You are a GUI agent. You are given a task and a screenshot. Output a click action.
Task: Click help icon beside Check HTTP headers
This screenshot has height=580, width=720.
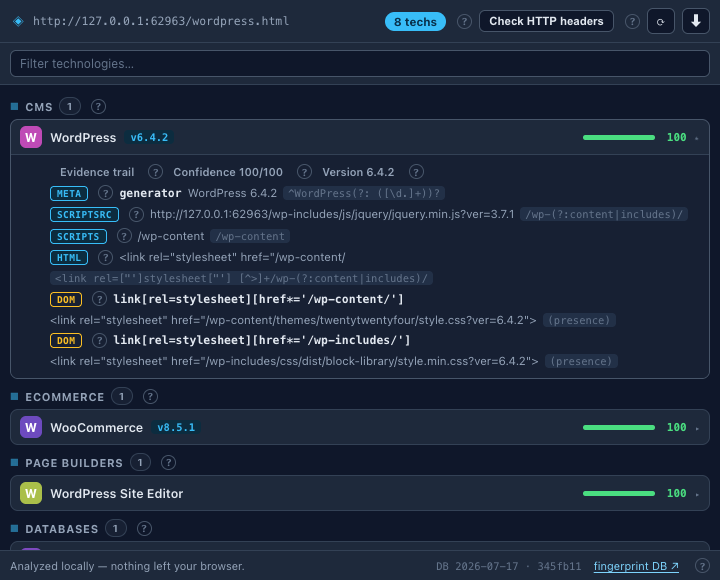[x=632, y=22]
